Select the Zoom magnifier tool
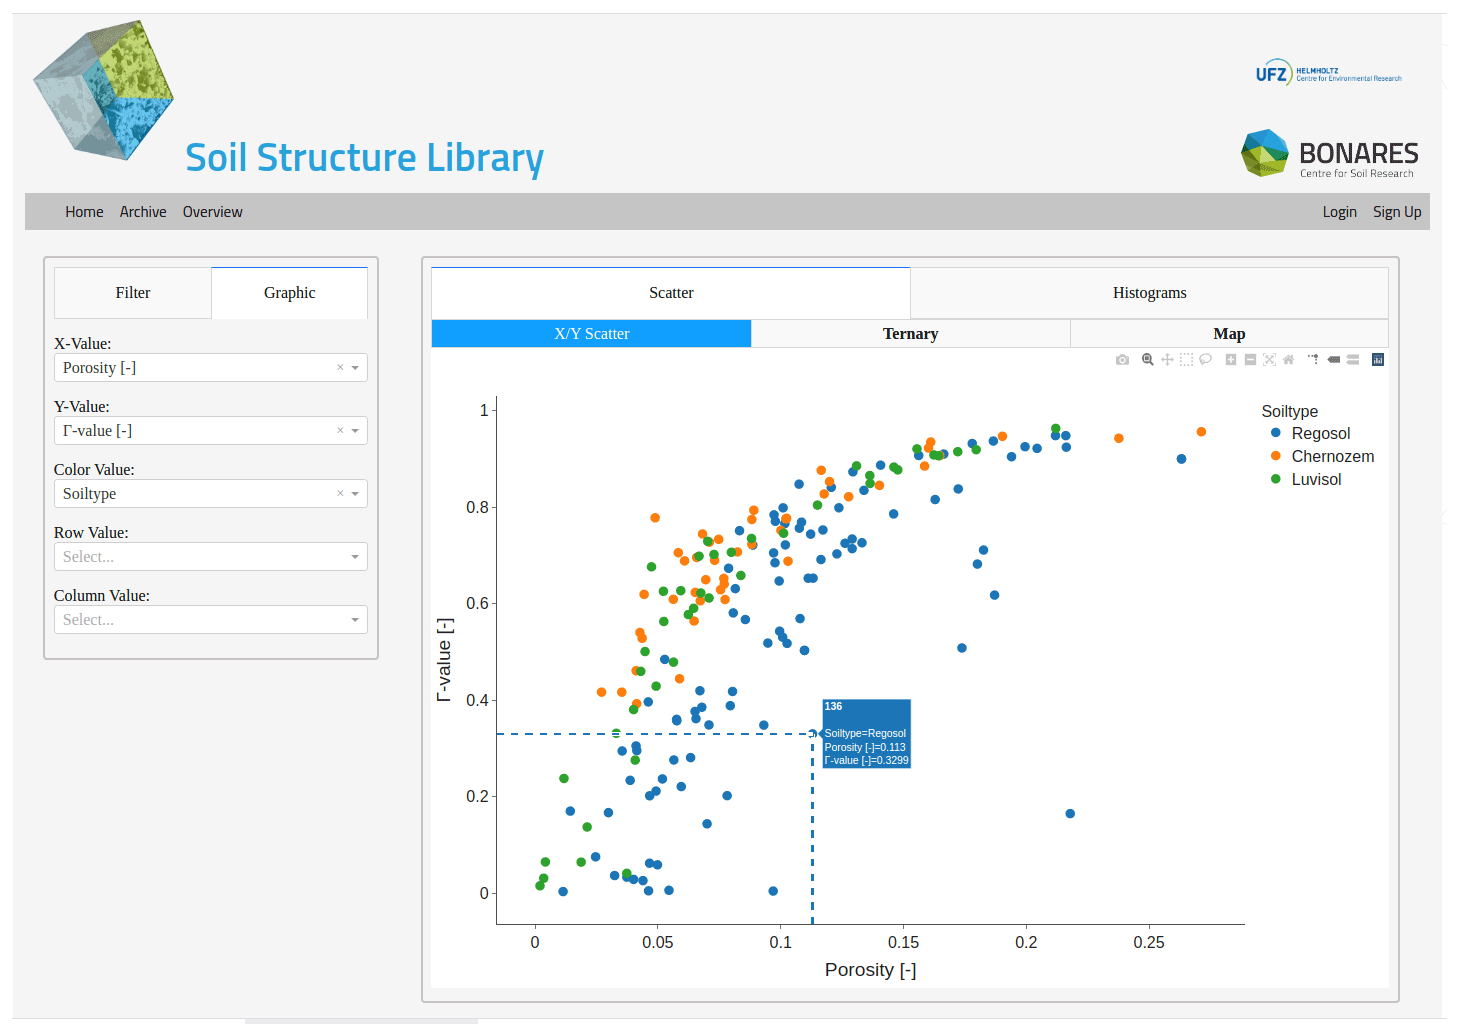The image size is (1460, 1036). point(1148,360)
